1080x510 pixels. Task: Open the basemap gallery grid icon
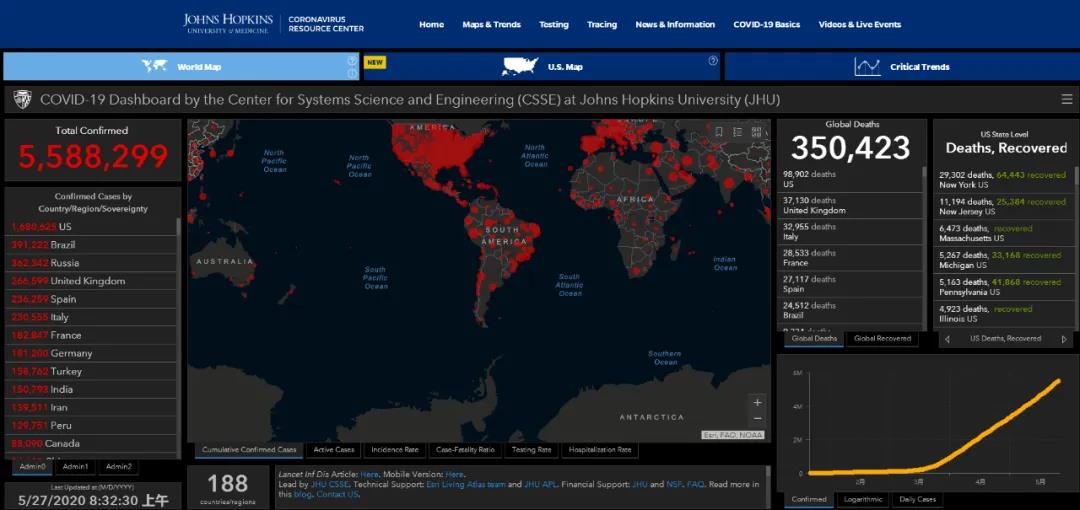757,131
